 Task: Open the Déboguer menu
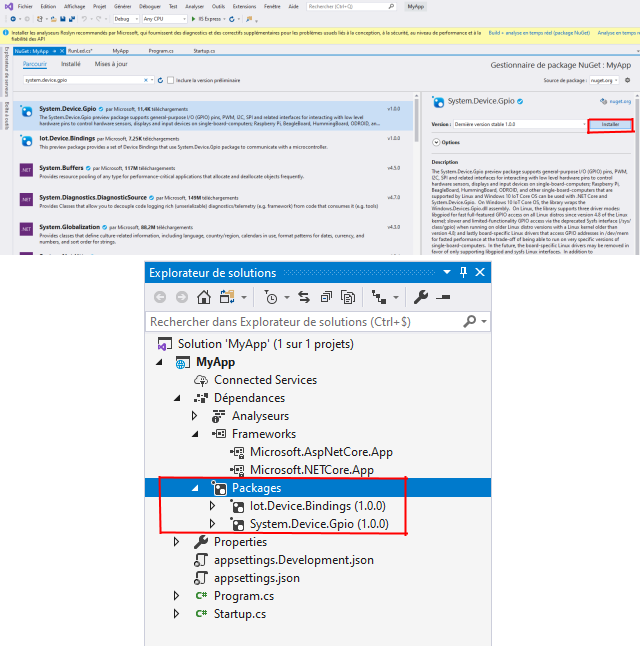click(x=150, y=5)
